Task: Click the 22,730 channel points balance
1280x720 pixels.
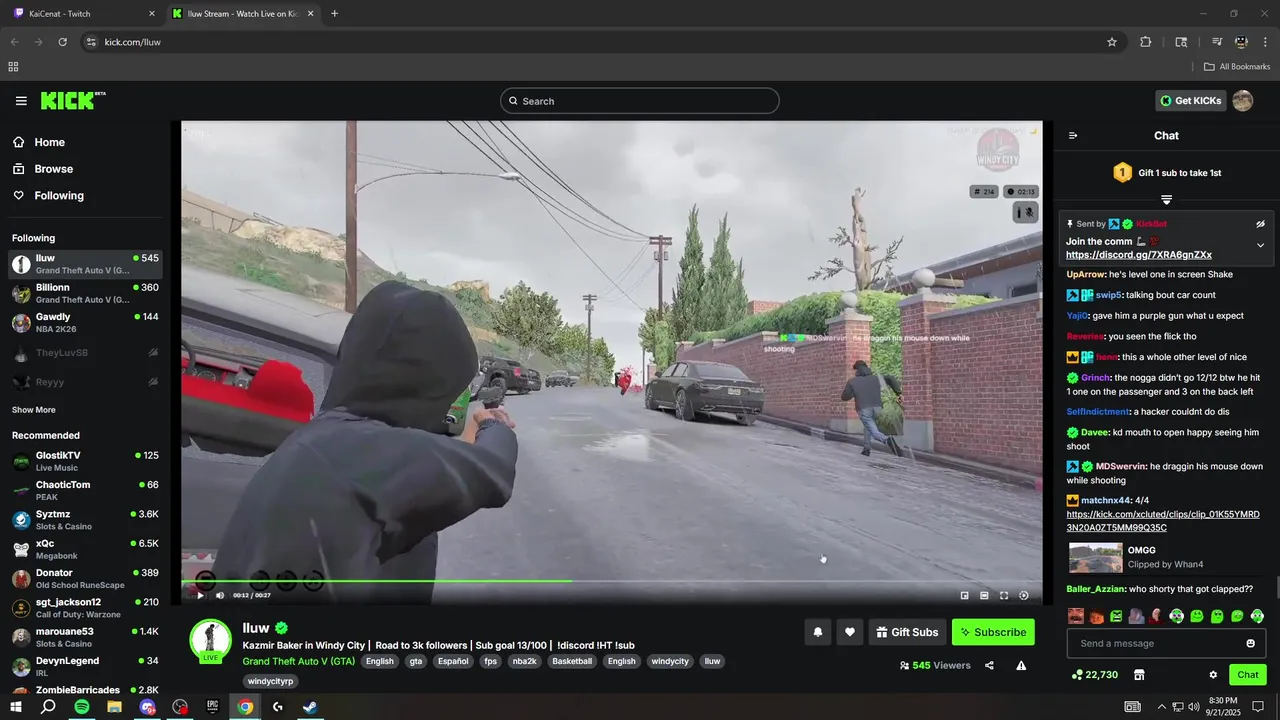Action: [x=1094, y=675]
